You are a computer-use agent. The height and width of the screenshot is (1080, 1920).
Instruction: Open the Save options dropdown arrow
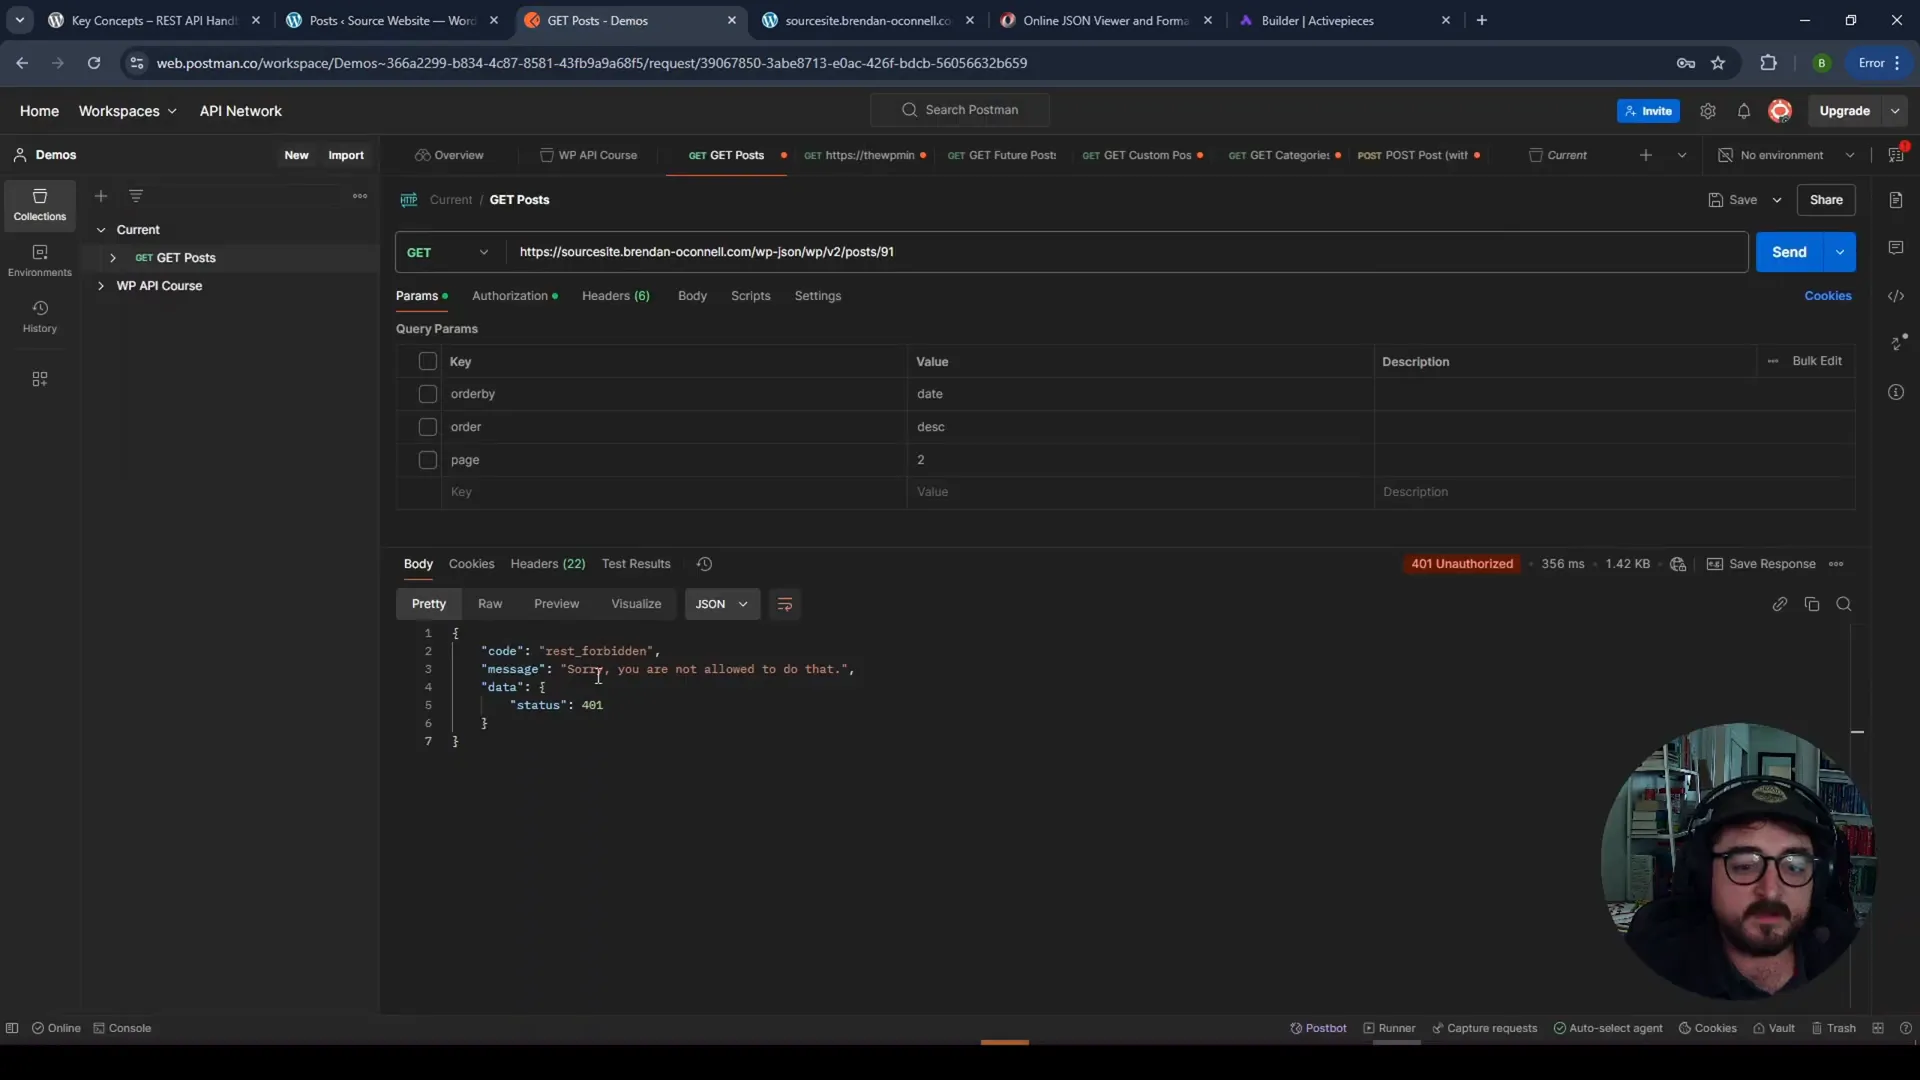tap(1777, 200)
